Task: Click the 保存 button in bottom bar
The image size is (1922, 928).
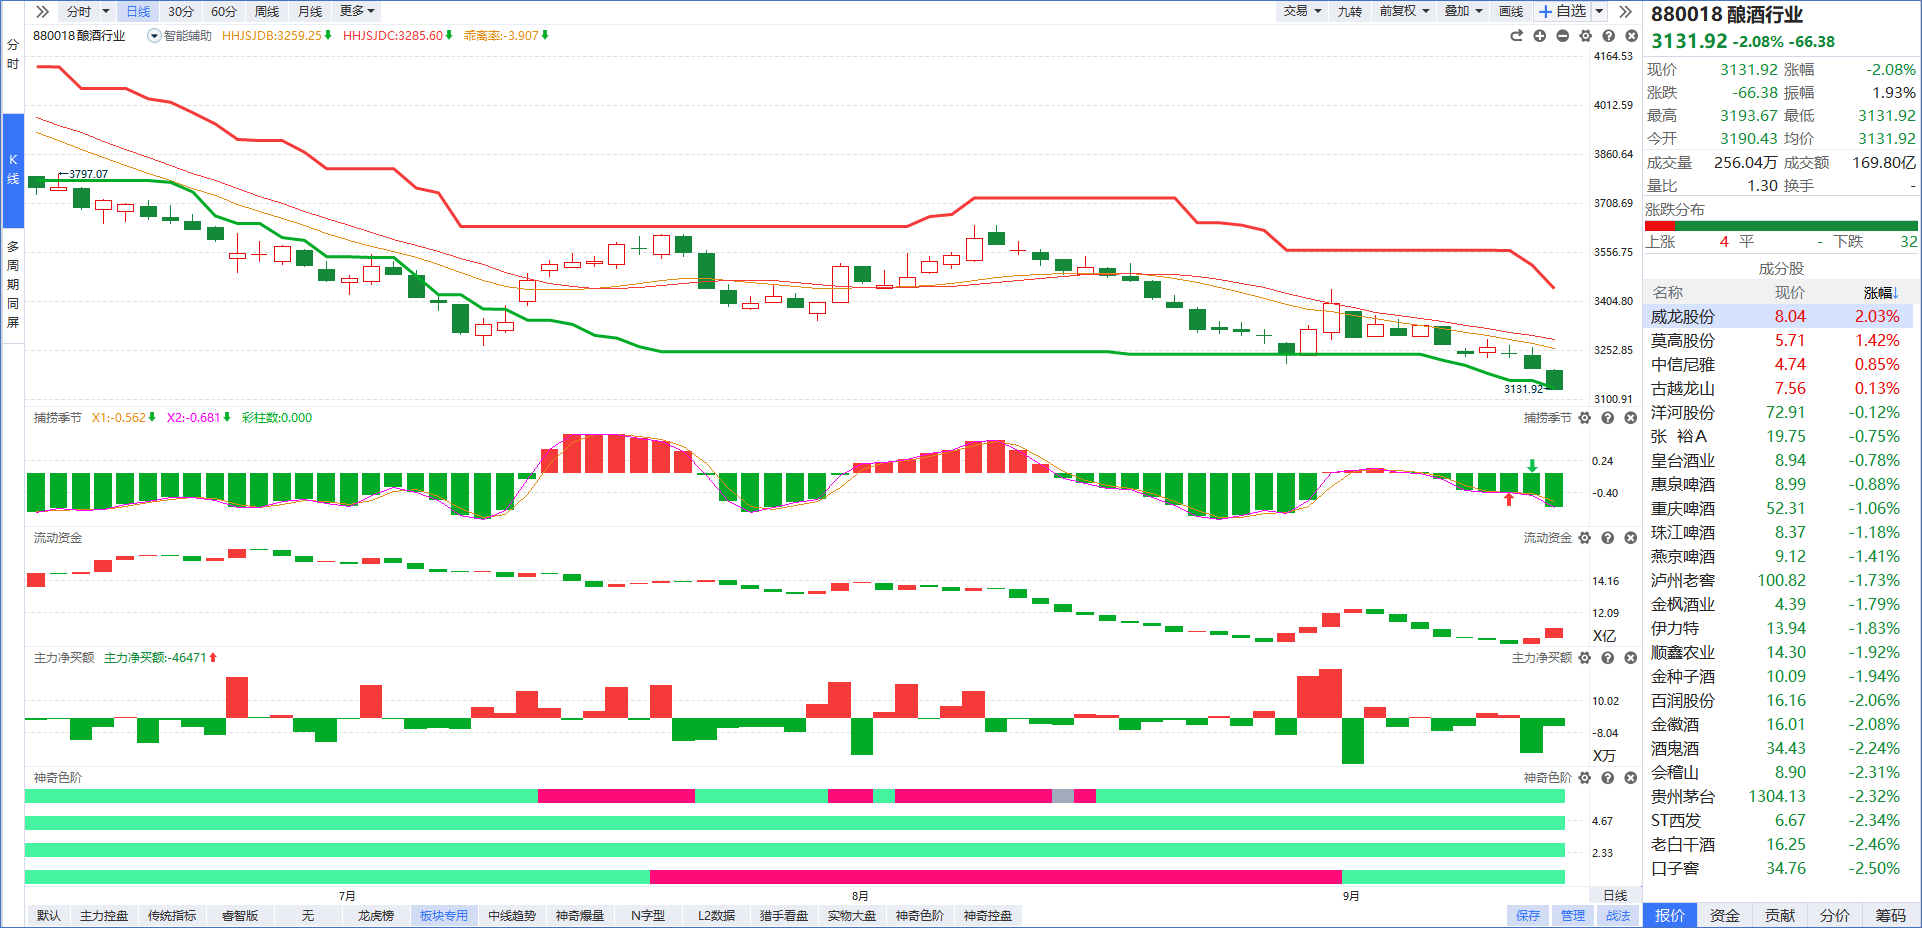Action: pyautogui.click(x=1528, y=916)
